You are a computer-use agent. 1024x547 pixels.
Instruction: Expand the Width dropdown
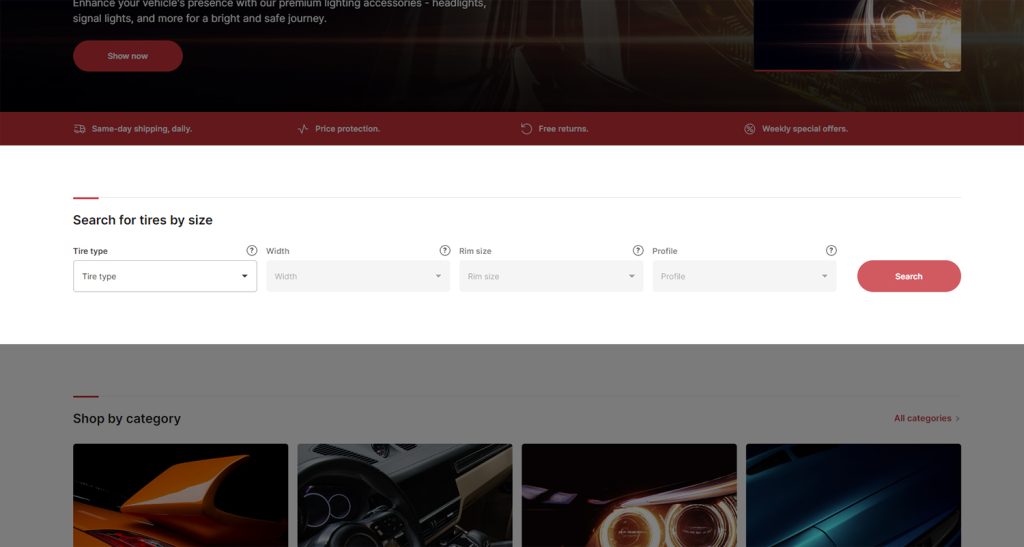358,276
